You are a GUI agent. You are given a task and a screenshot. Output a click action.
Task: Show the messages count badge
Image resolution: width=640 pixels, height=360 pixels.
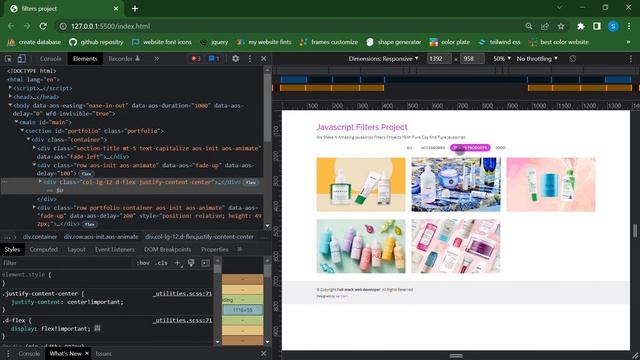point(214,59)
